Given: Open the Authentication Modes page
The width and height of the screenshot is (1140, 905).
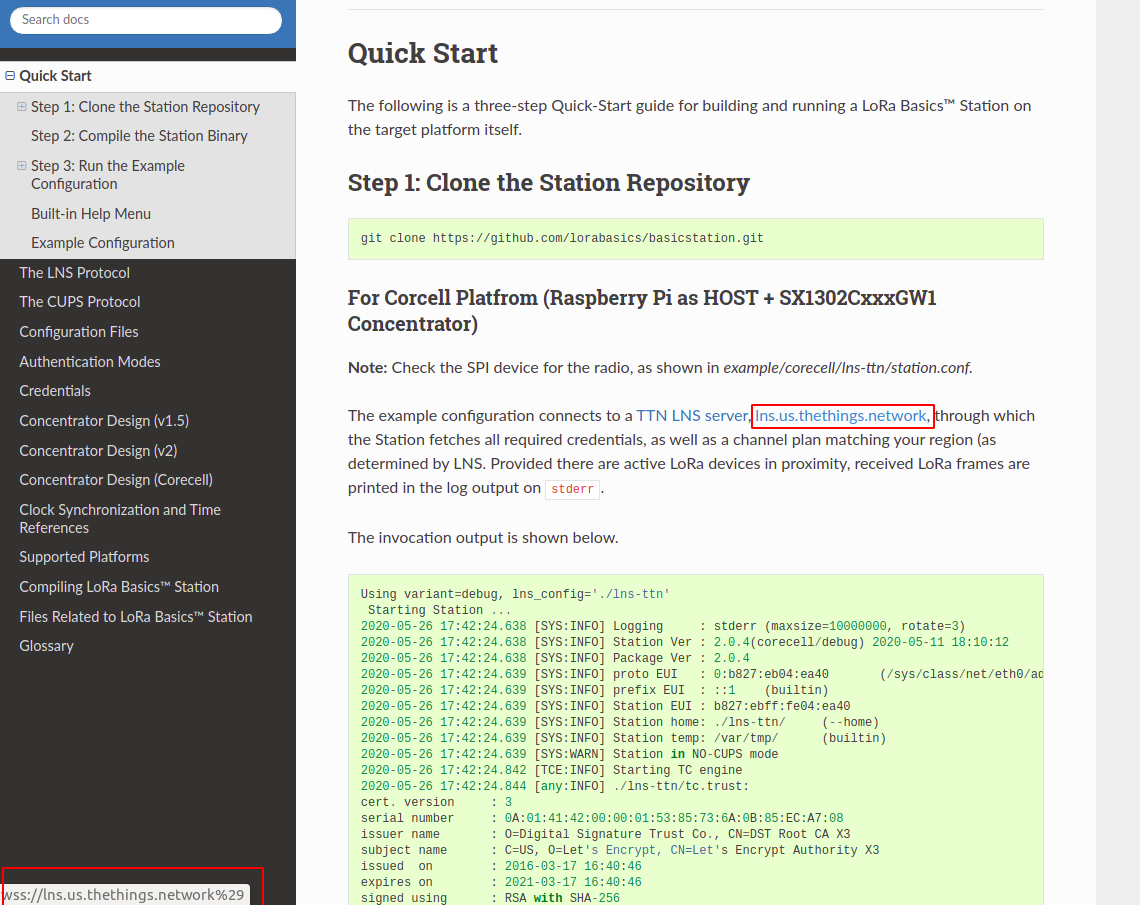Looking at the screenshot, I should click(x=89, y=361).
